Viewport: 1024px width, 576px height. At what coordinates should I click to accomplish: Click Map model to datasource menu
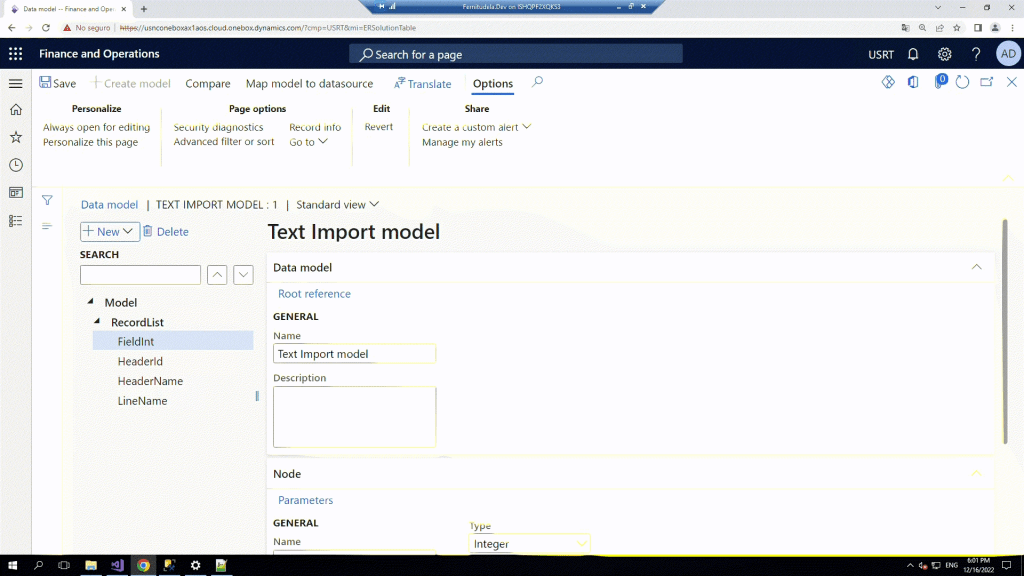click(309, 84)
